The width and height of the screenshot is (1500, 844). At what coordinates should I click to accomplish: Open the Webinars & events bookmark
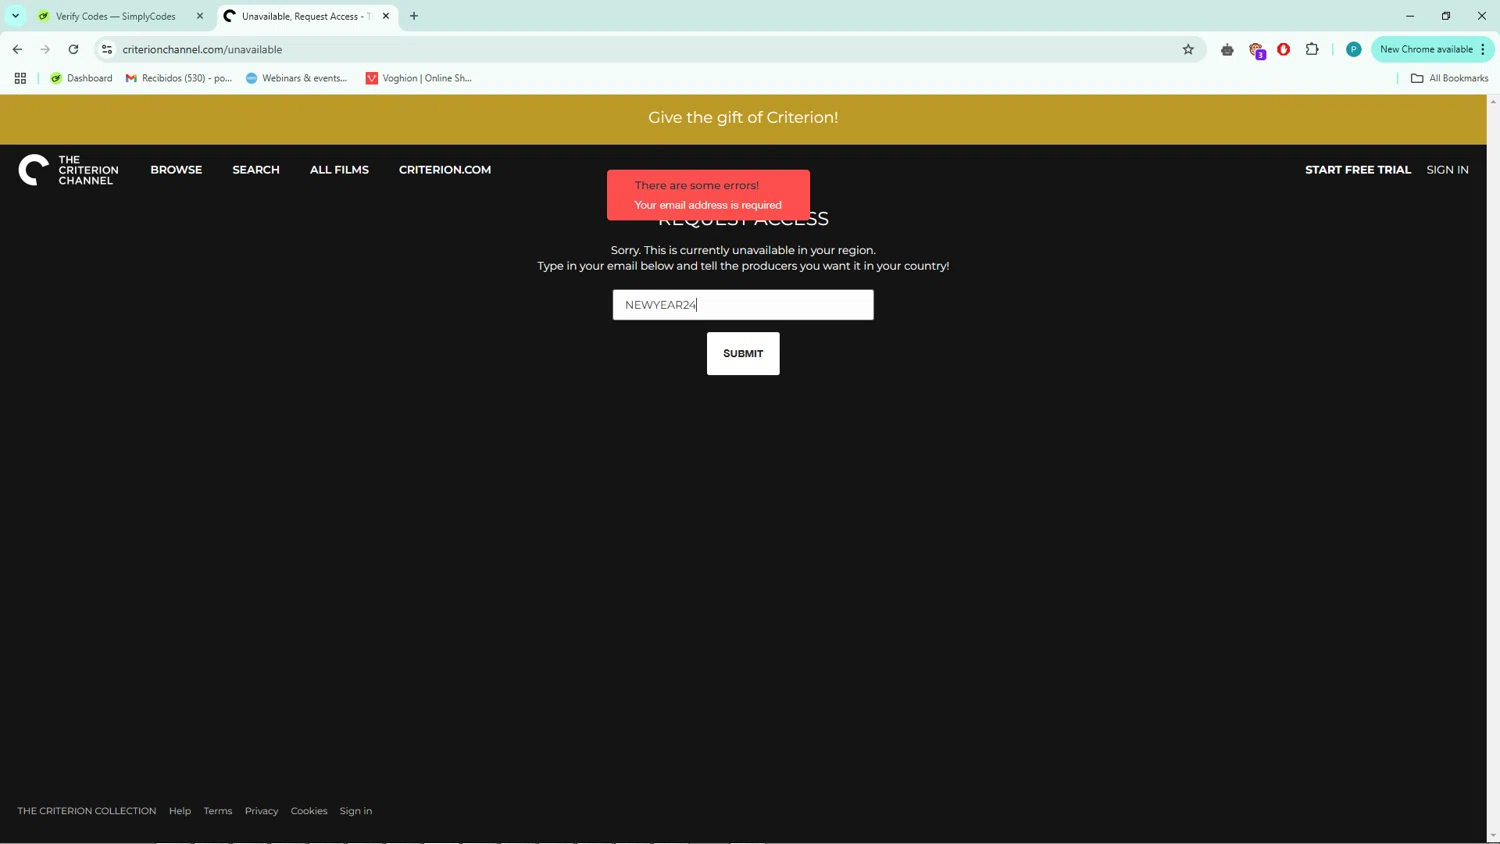pyautogui.click(x=297, y=78)
